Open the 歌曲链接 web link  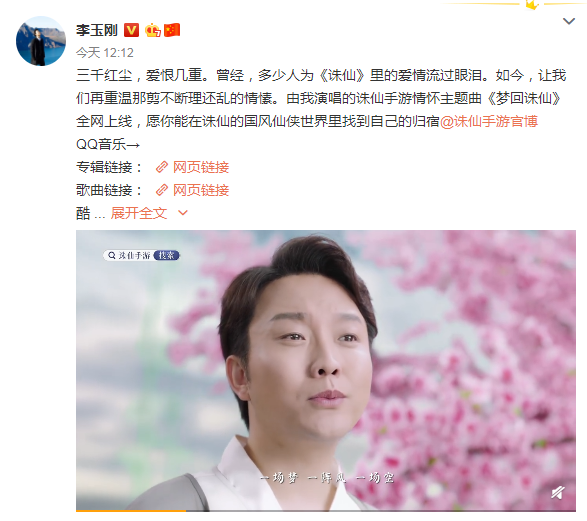pyautogui.click(x=201, y=191)
